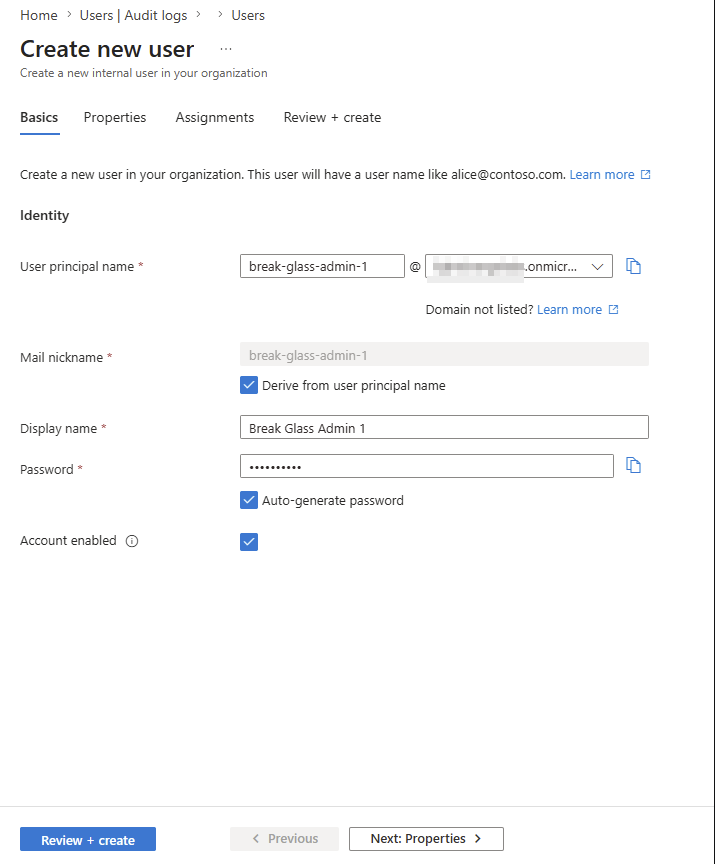715x864 pixels.
Task: Copy the user principal name icon
Action: pos(633,266)
